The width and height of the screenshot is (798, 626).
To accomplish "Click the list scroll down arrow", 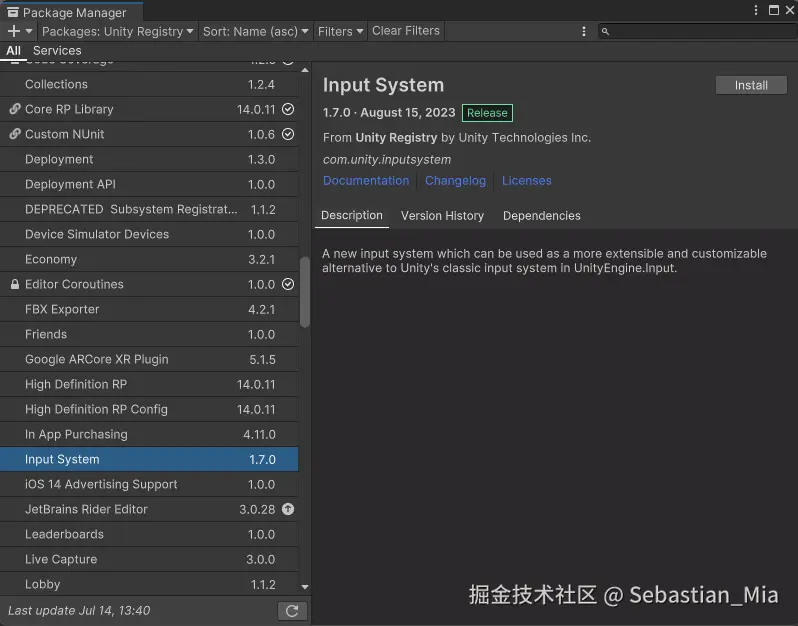I will pos(305,587).
